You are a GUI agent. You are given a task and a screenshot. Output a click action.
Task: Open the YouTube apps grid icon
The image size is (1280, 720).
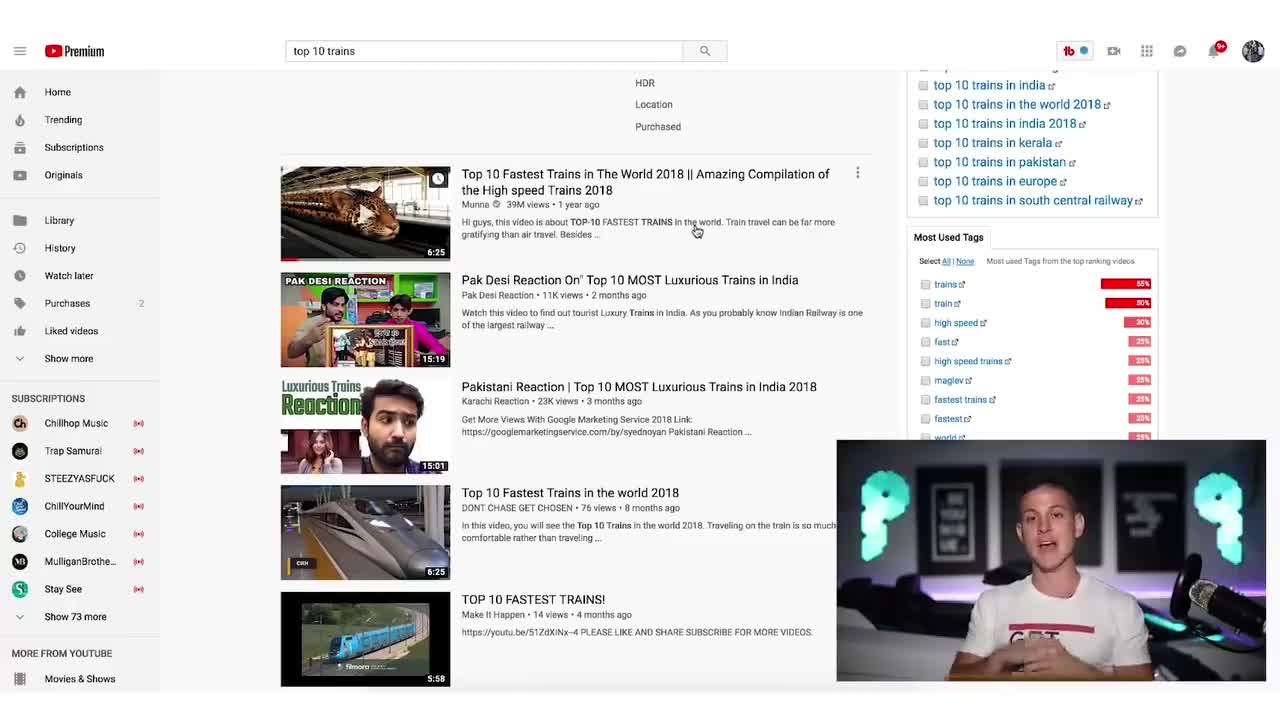coord(1147,51)
